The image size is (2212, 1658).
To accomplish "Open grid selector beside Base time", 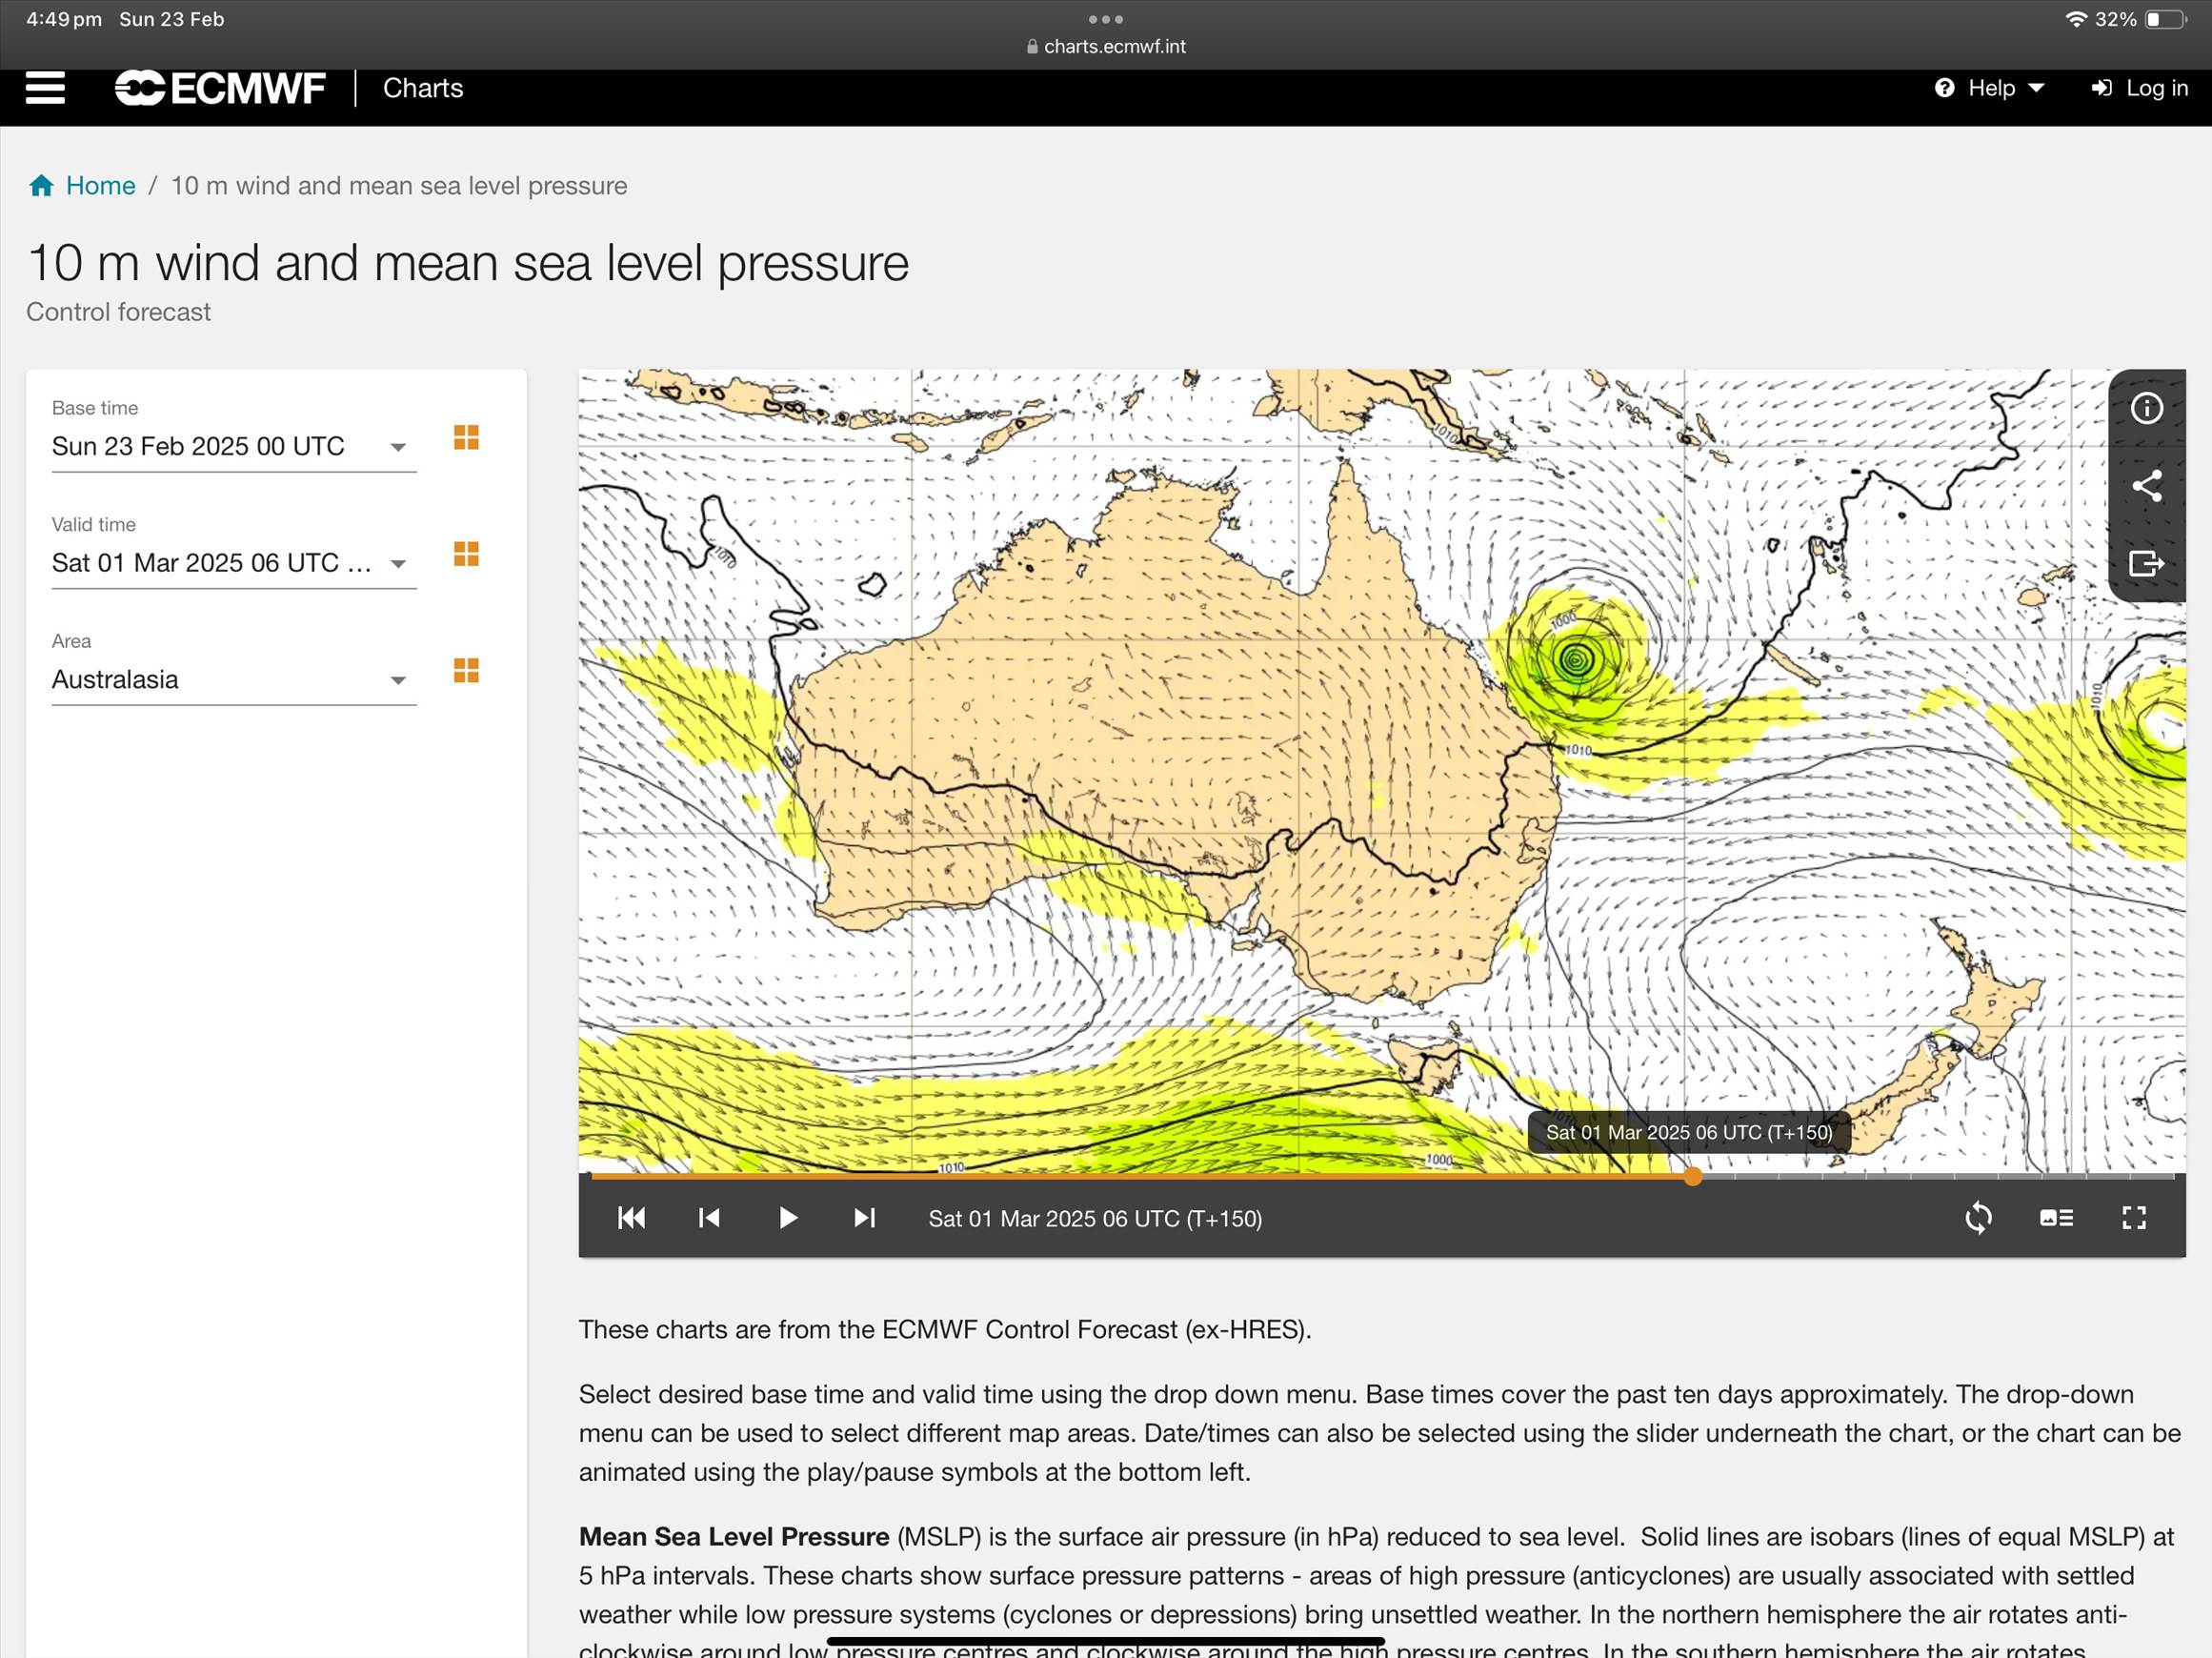I will tap(466, 437).
